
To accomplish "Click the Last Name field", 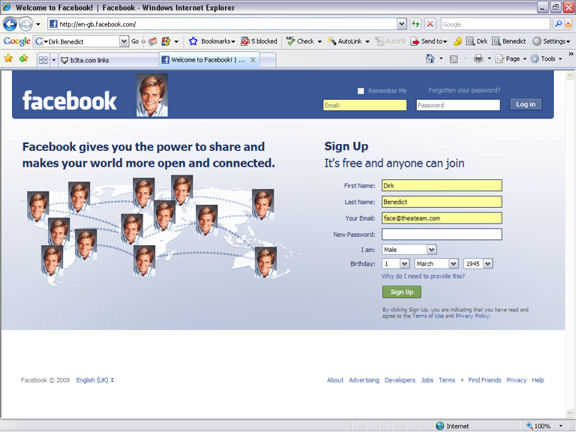I will click(x=442, y=202).
